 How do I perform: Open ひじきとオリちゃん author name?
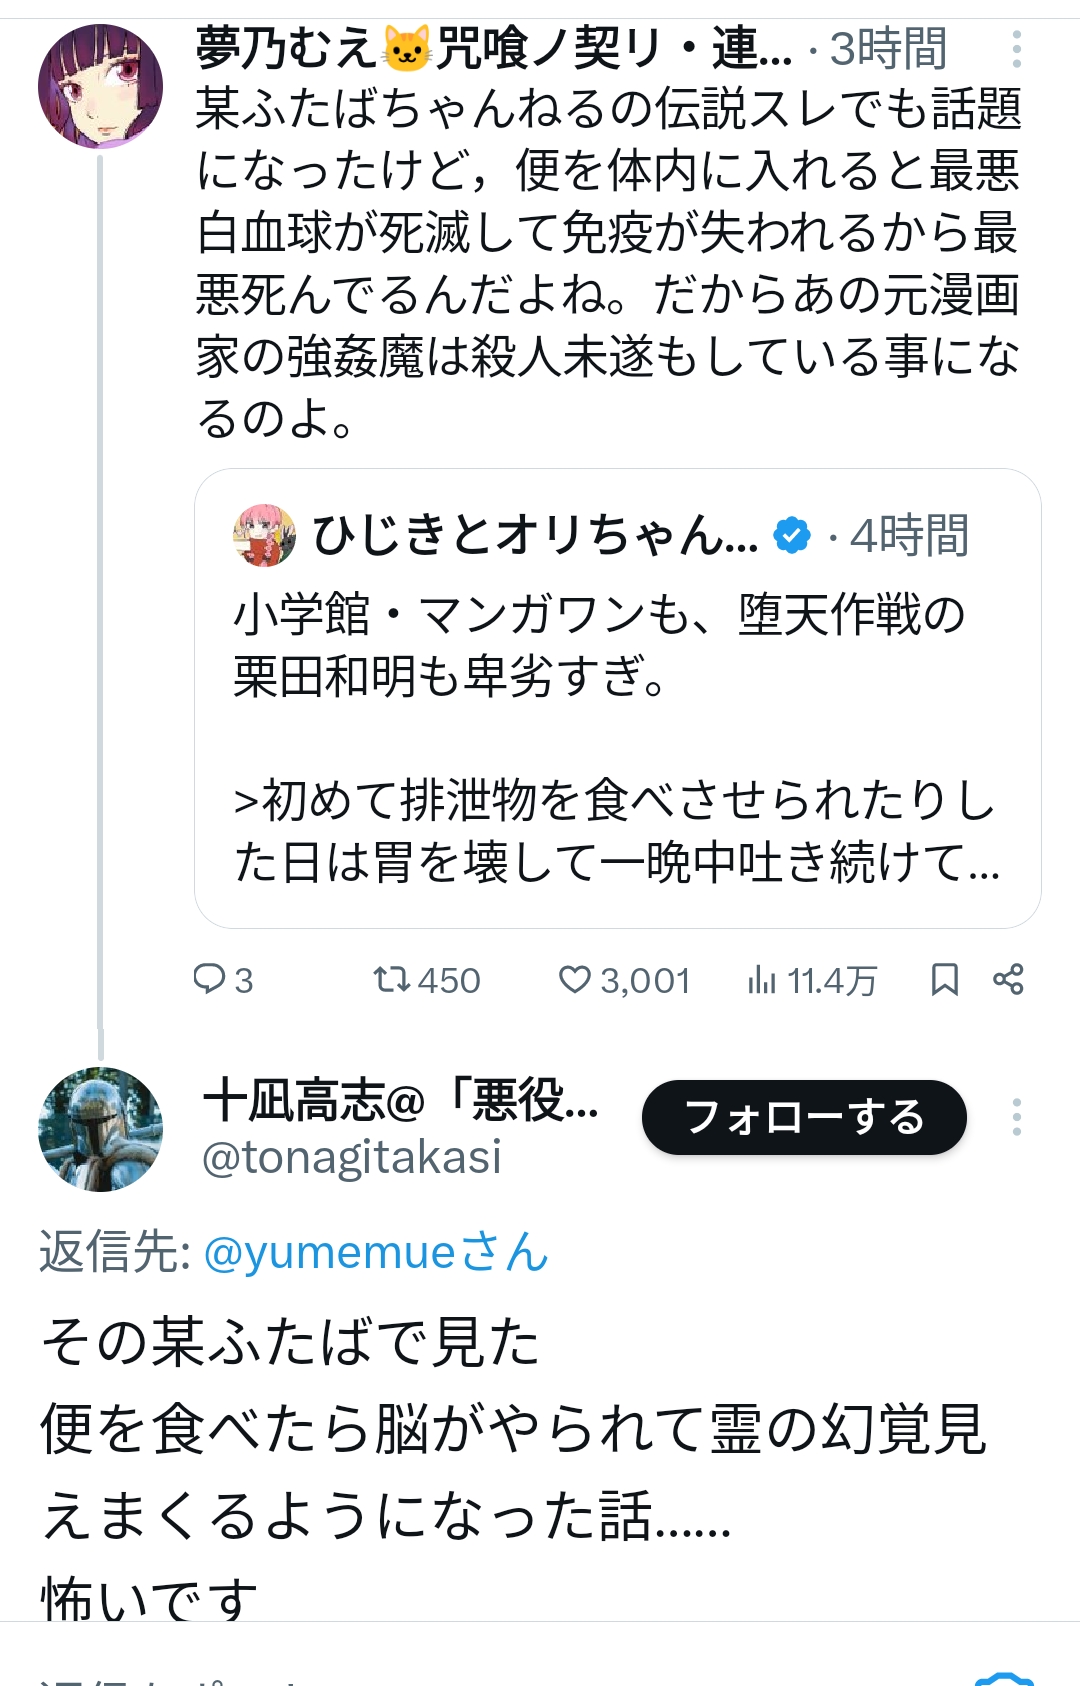tap(535, 536)
